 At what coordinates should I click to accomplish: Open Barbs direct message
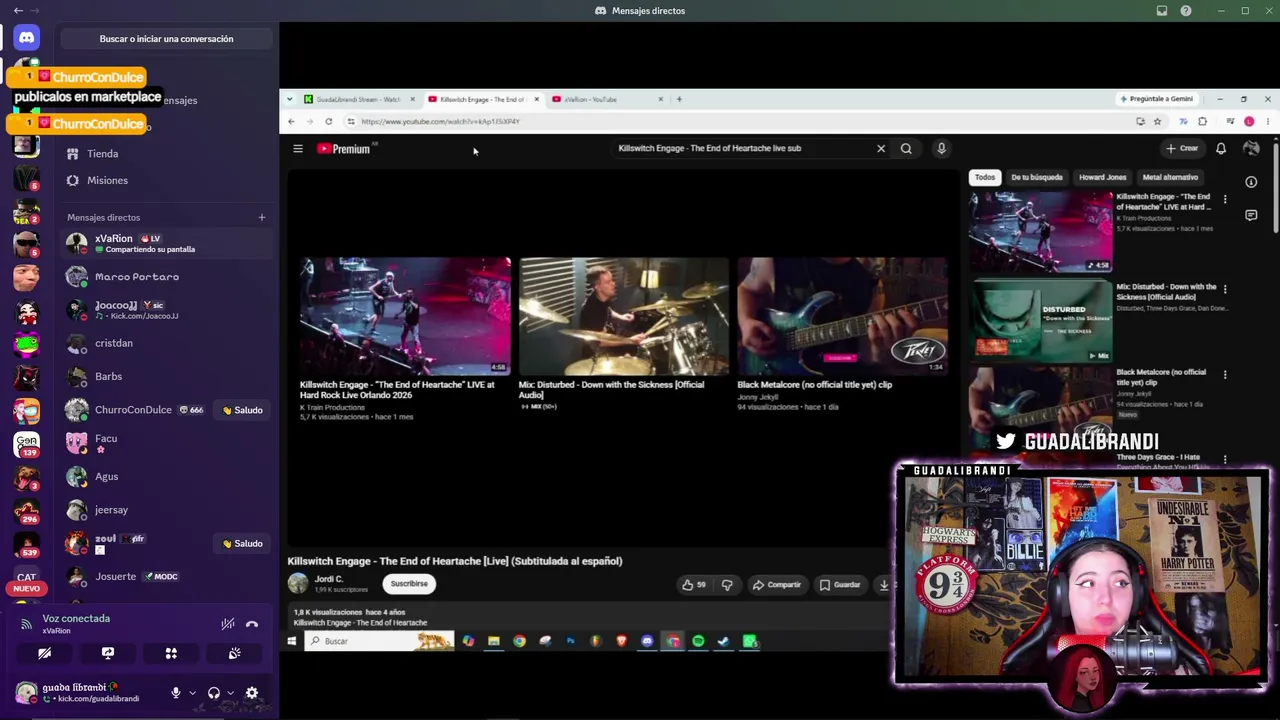[x=166, y=377]
